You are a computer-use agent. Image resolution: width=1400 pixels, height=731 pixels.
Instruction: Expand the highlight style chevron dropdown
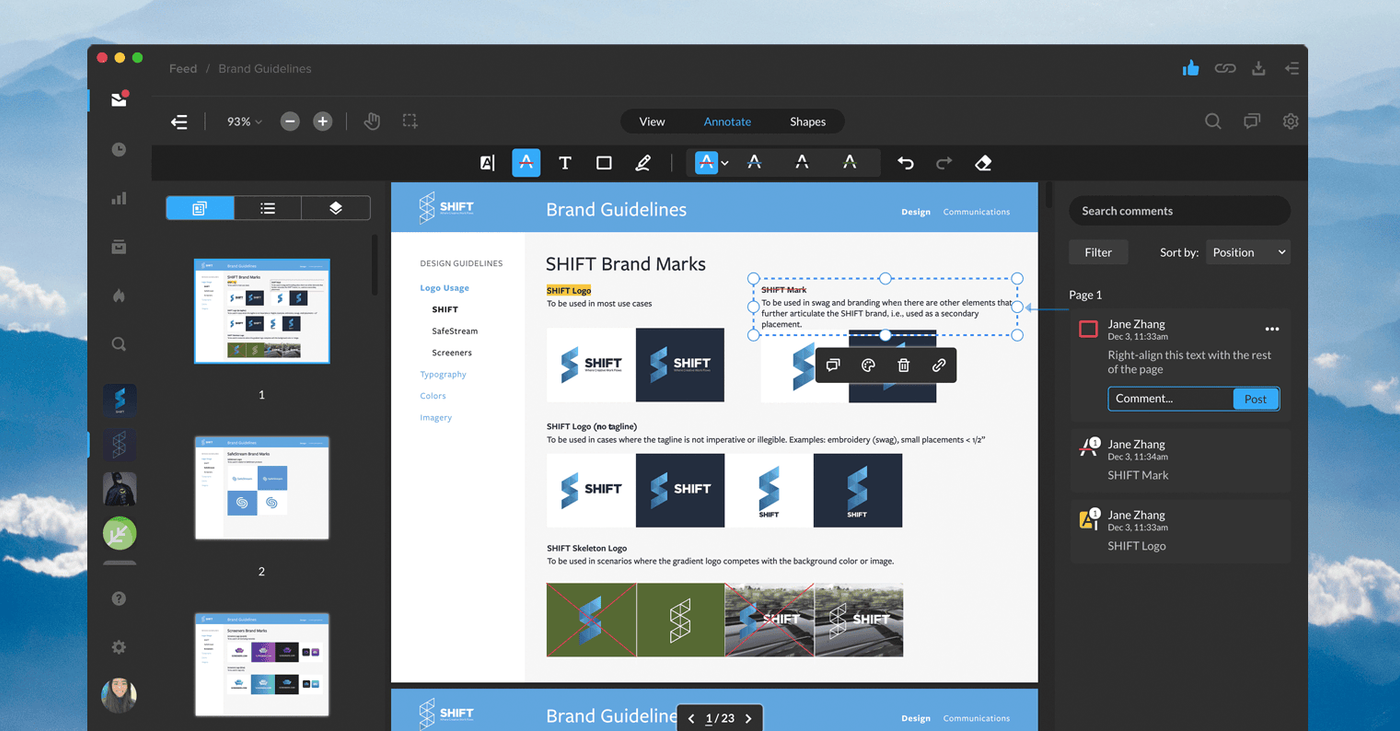tap(725, 163)
